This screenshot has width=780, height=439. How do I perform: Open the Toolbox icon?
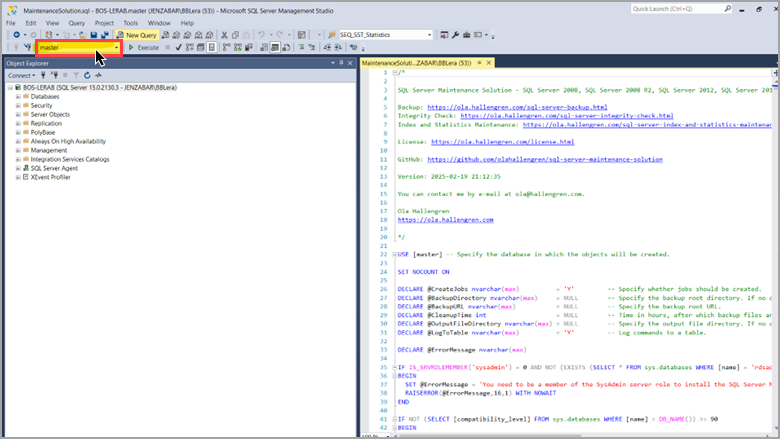coord(467,35)
